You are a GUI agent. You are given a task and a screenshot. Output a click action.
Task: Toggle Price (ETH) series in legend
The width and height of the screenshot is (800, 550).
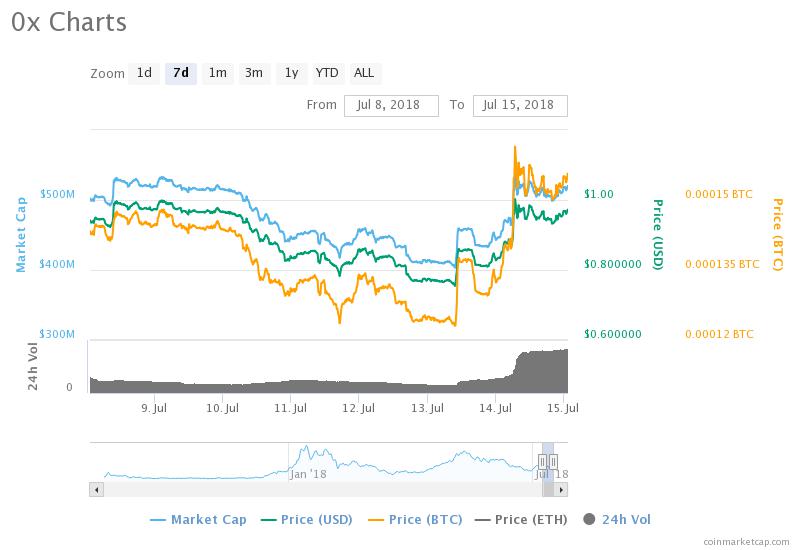click(521, 519)
